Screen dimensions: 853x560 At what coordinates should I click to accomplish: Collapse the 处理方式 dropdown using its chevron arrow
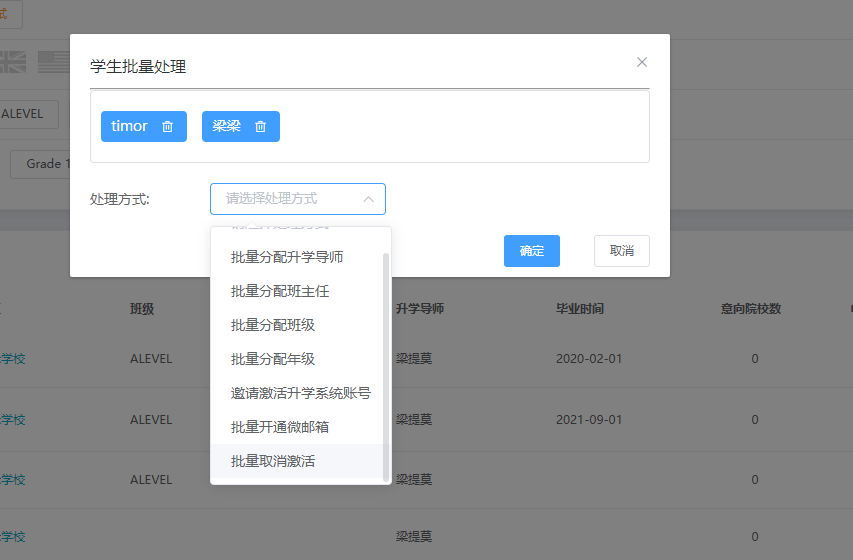click(x=368, y=199)
